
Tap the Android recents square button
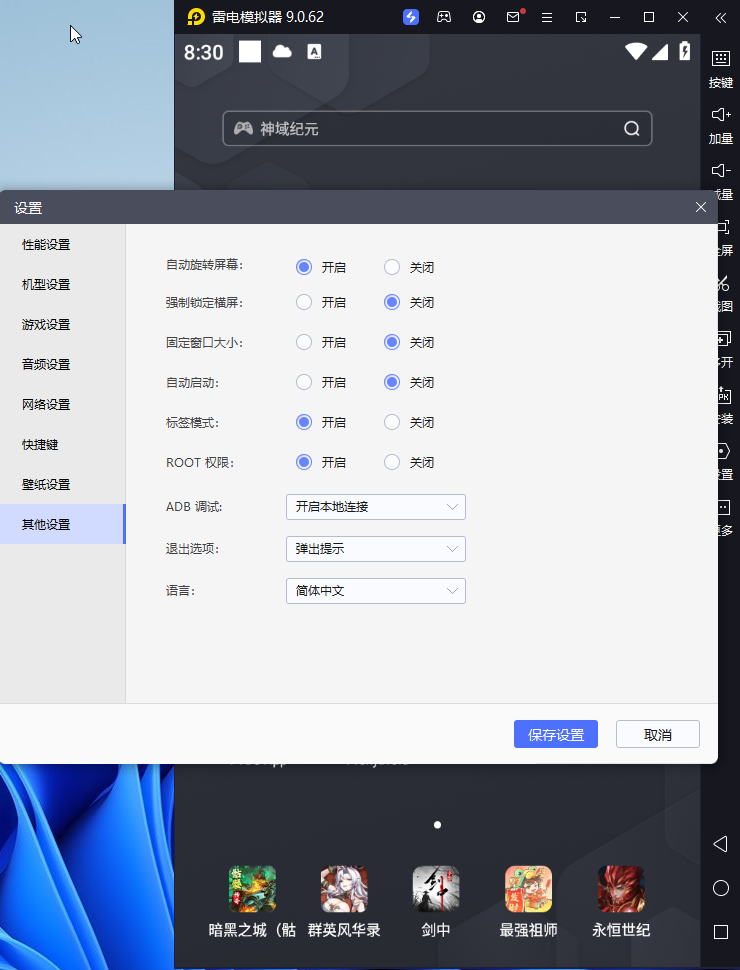click(721, 932)
